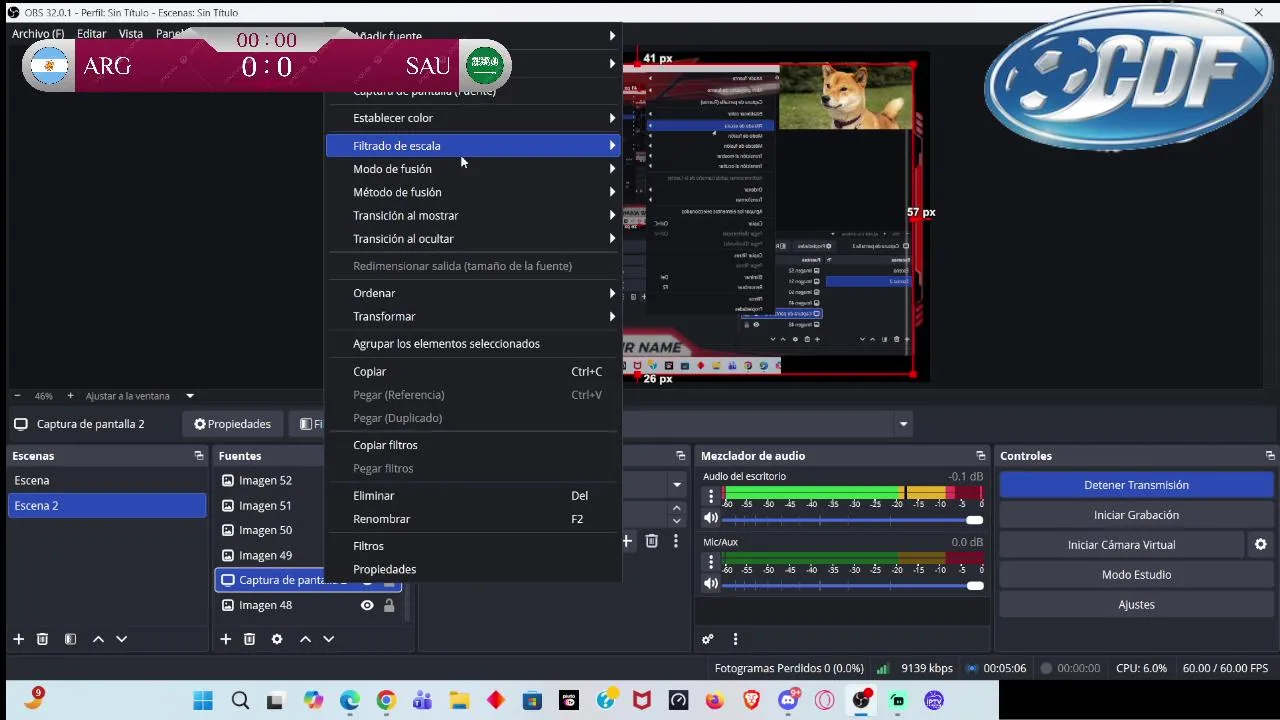Open the options dots for Audio del escritorio
Image resolution: width=1280 pixels, height=720 pixels.
click(711, 496)
